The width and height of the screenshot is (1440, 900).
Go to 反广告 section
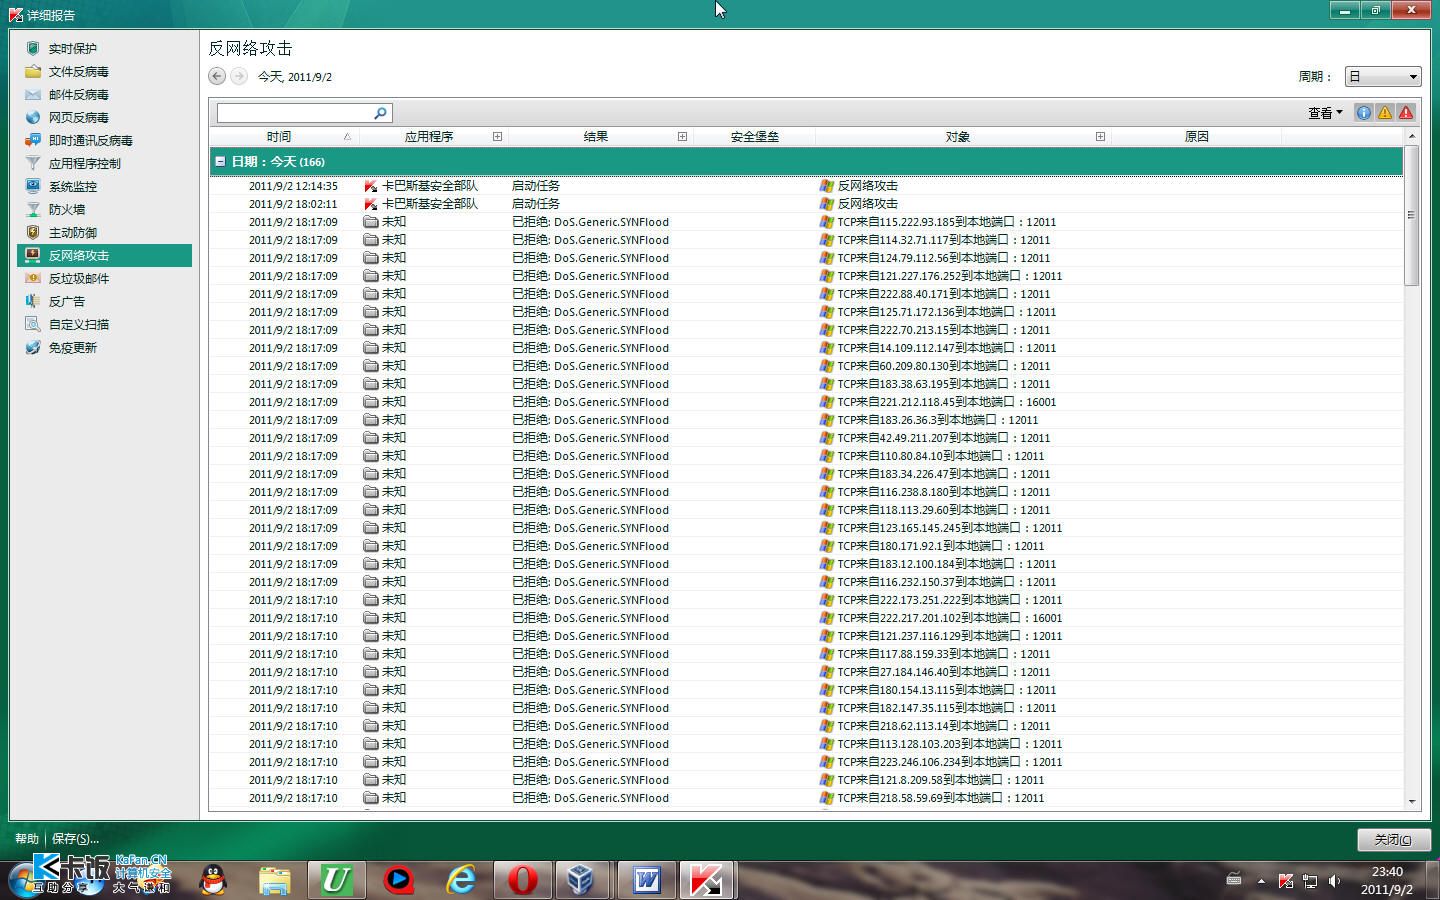tap(67, 301)
